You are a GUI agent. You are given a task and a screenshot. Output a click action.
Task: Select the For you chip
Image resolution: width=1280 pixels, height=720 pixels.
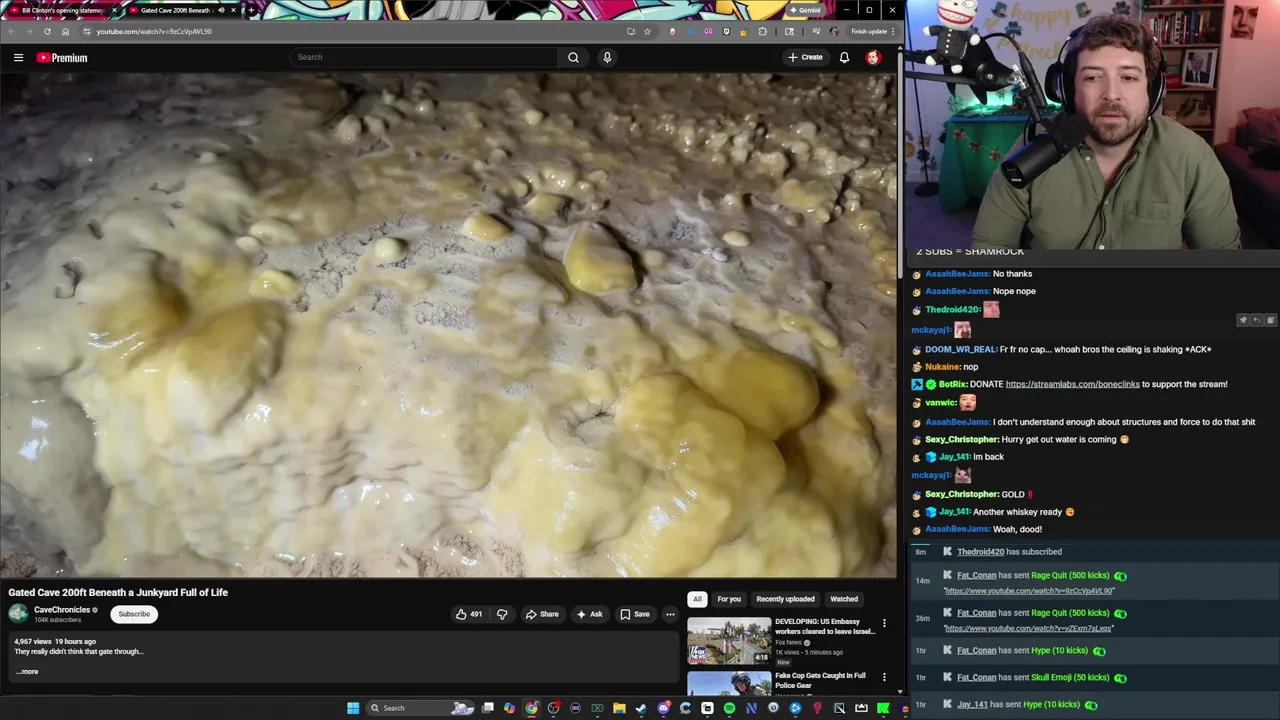point(729,599)
